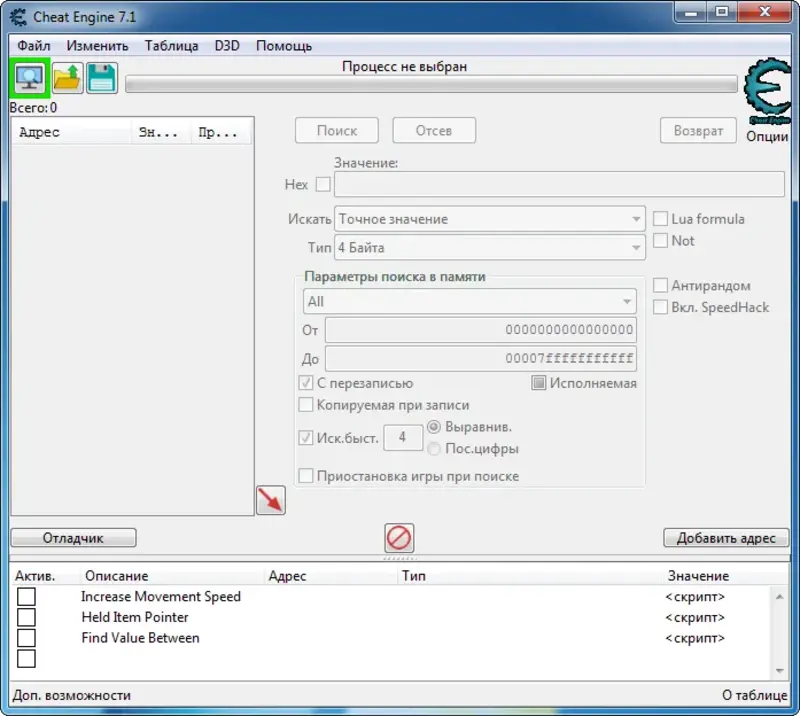Open the 4 Байта value type dropdown

[x=490, y=247]
